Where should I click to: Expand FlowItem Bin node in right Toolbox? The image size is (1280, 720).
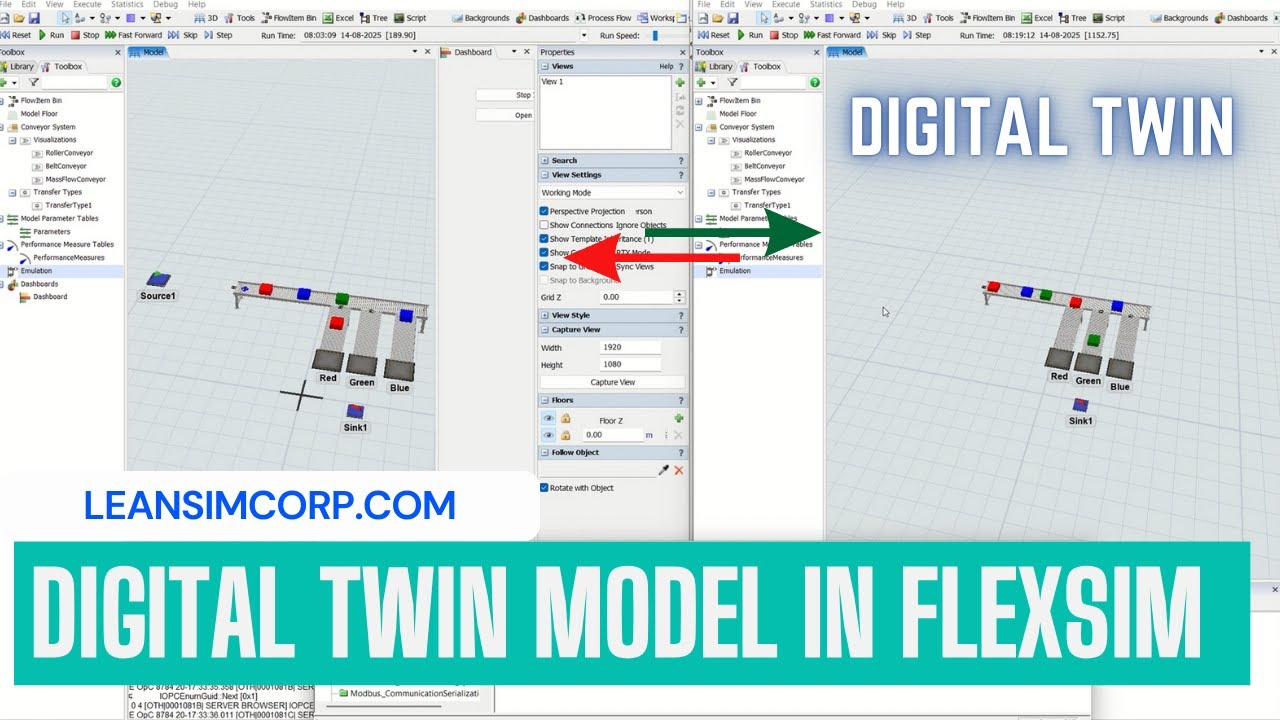pyautogui.click(x=700, y=100)
